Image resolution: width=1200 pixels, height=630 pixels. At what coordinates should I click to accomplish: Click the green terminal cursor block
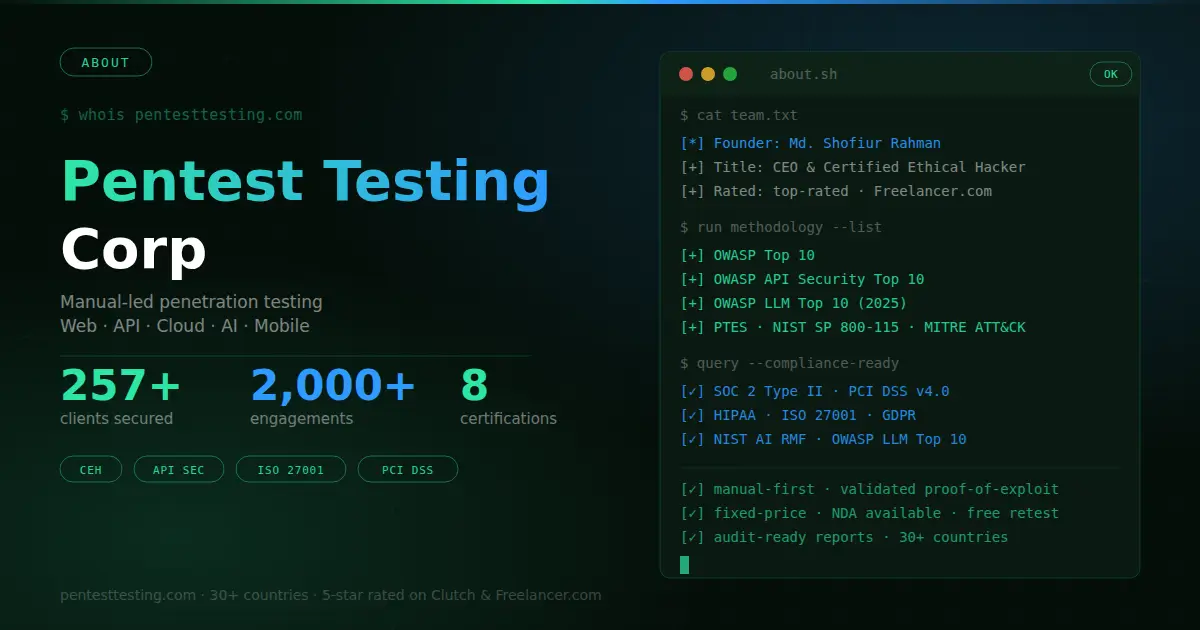685,565
